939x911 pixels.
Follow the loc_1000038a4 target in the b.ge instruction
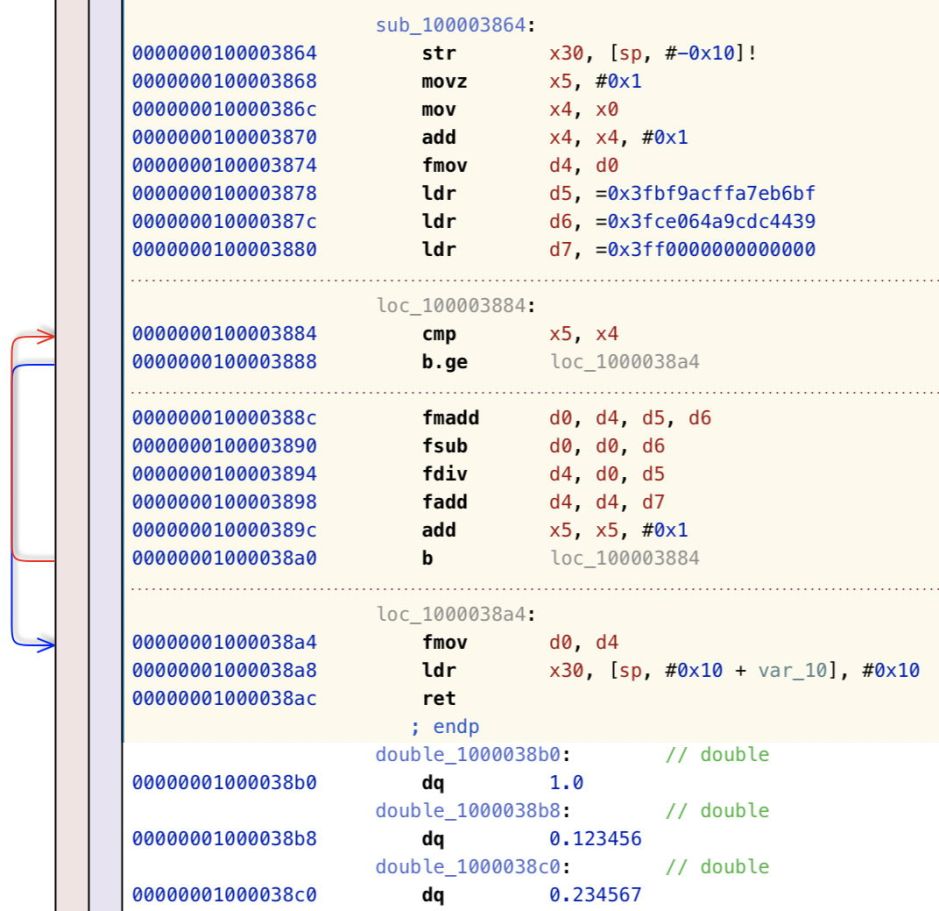624,361
